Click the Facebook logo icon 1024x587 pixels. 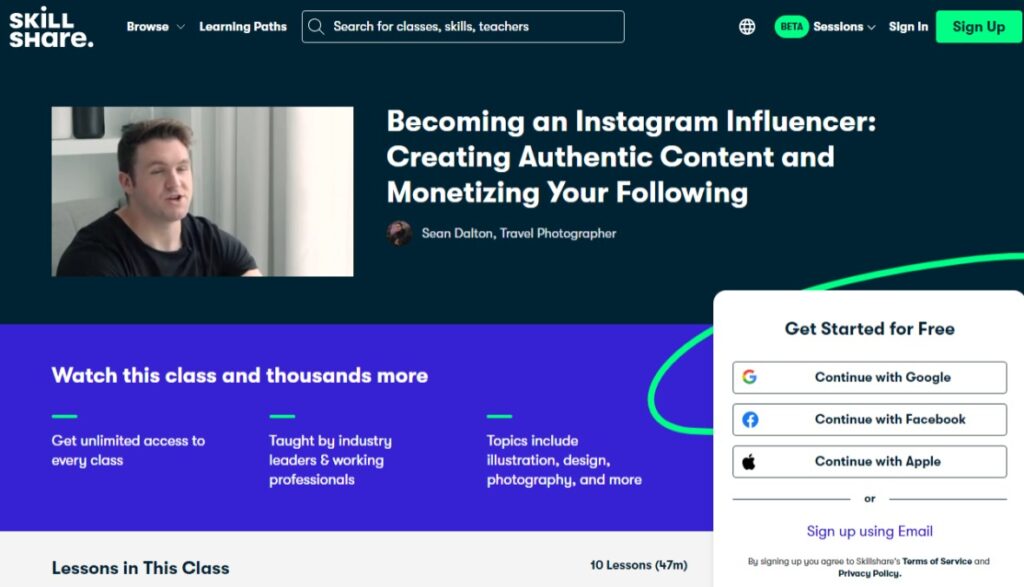(750, 419)
